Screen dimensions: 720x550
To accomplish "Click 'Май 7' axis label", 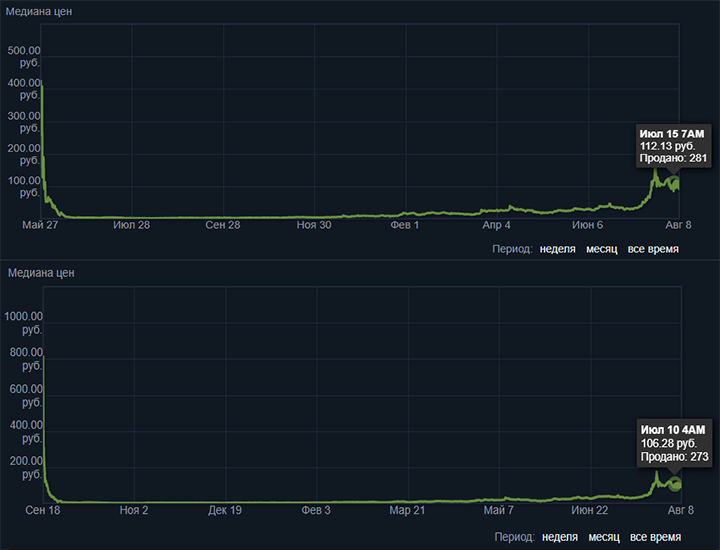I will 498,510.
